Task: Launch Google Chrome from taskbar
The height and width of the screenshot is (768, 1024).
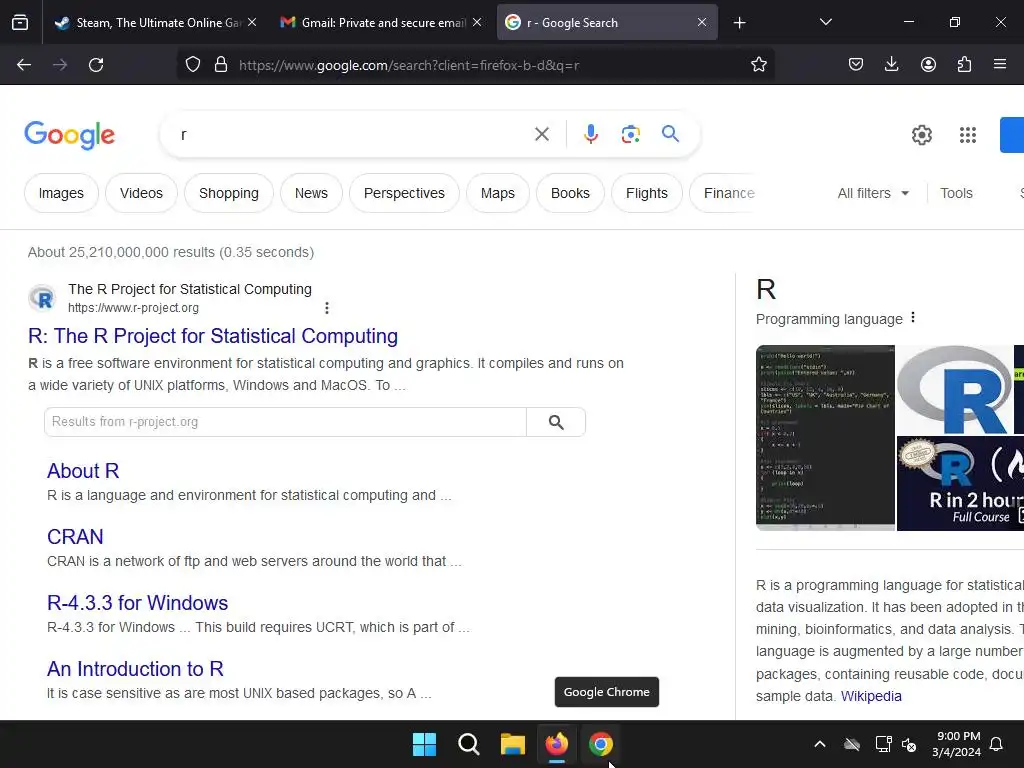Action: tap(601, 744)
